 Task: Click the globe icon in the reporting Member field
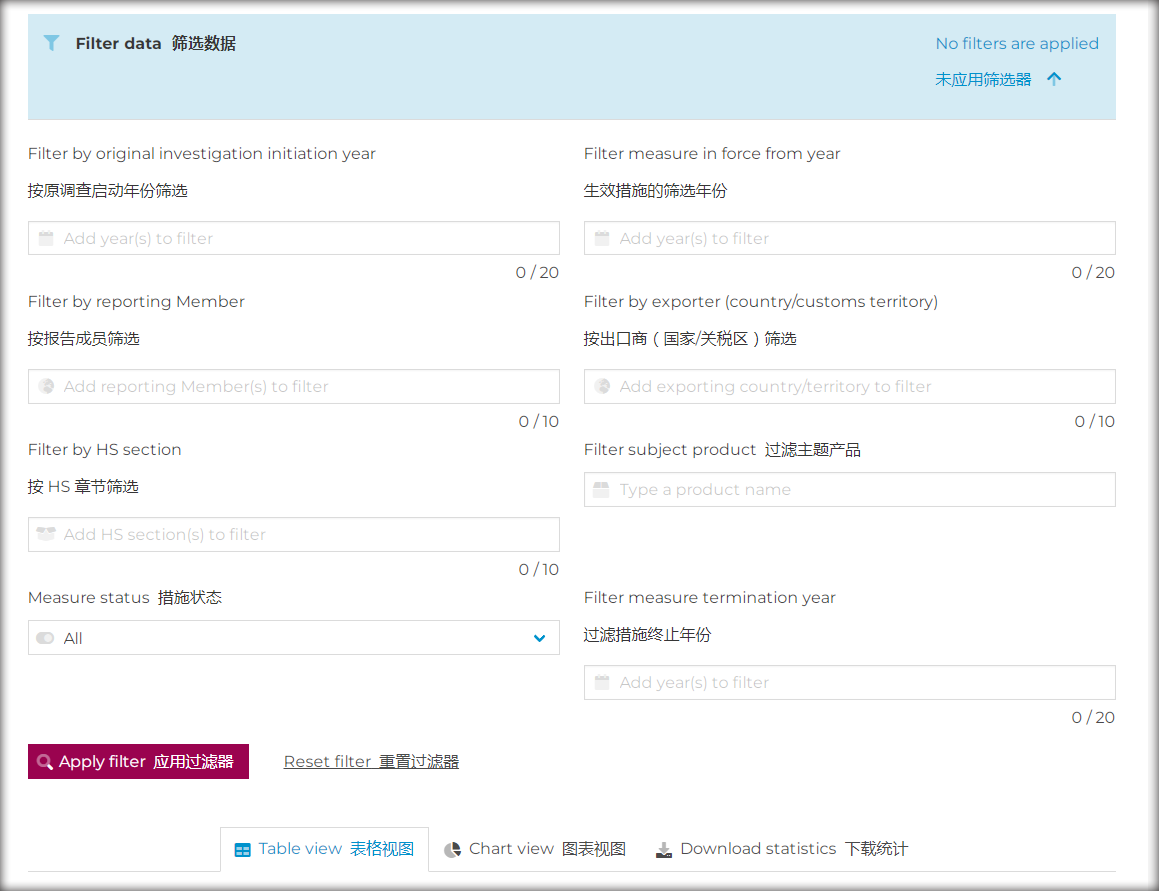(46, 386)
